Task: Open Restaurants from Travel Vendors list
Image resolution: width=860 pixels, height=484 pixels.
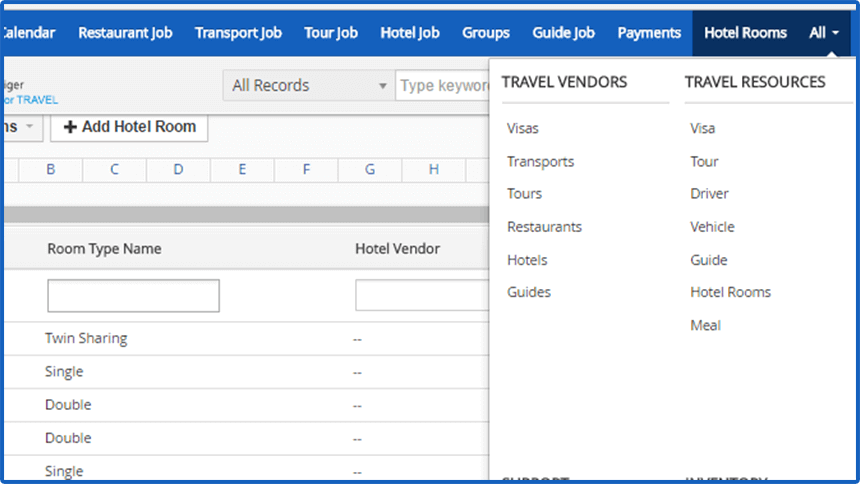Action: pyautogui.click(x=544, y=227)
